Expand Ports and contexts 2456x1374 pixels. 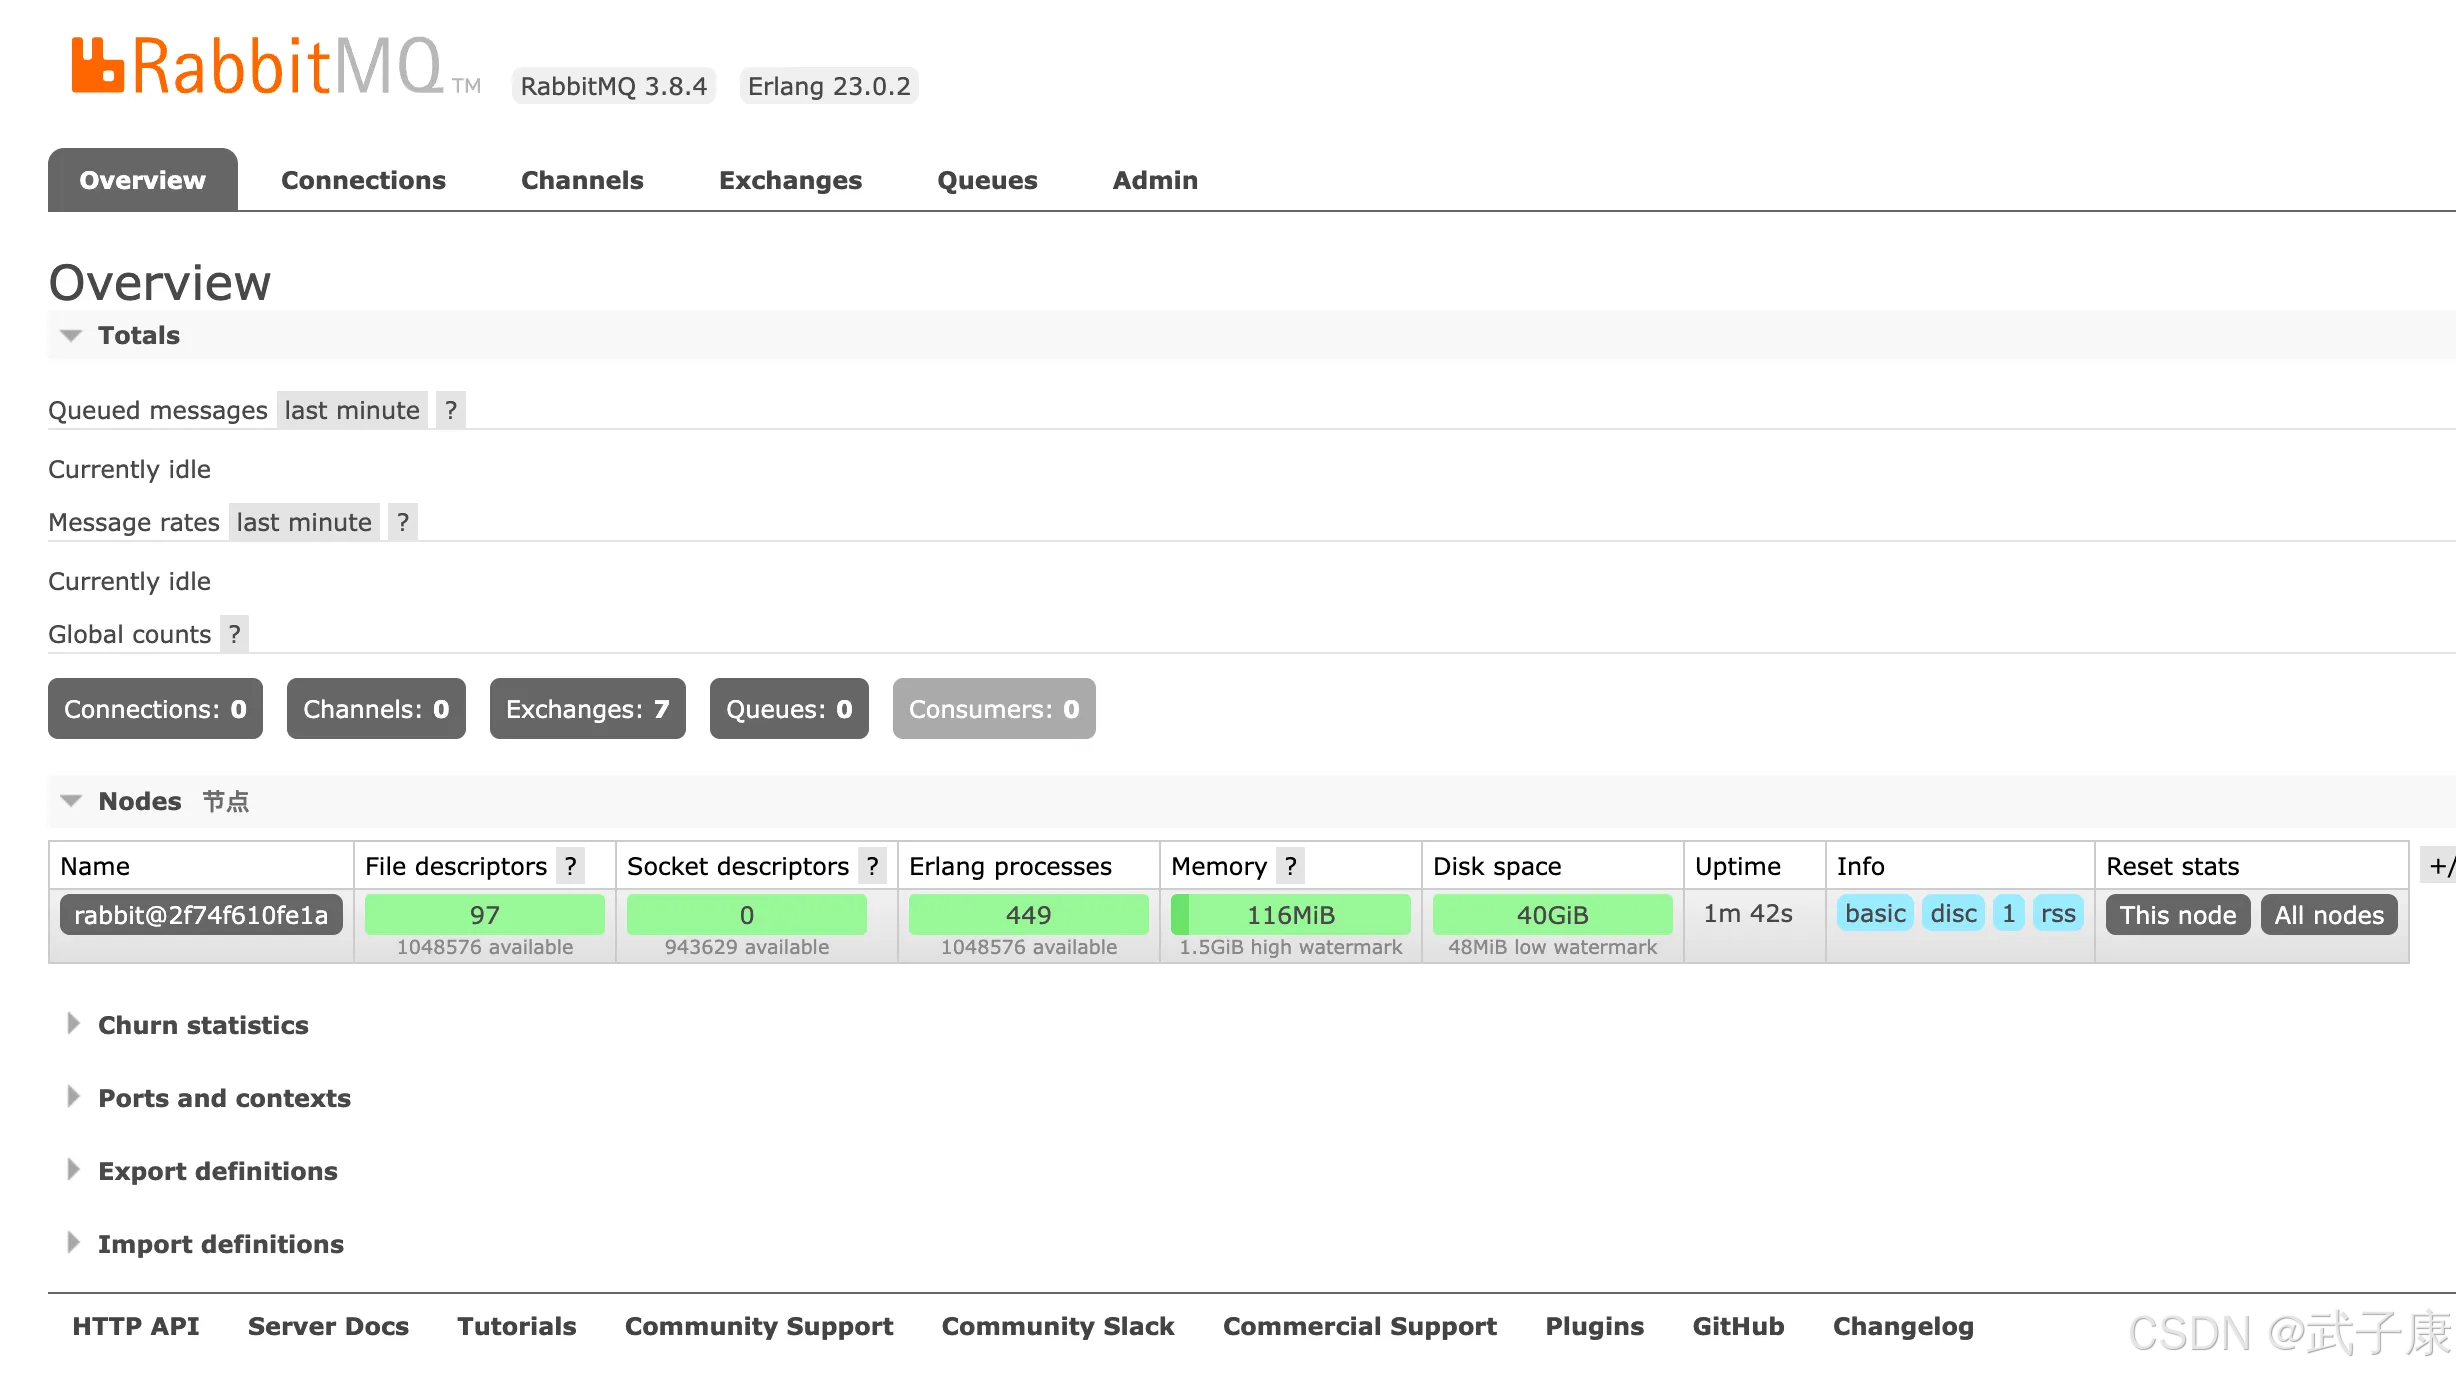[x=224, y=1098]
